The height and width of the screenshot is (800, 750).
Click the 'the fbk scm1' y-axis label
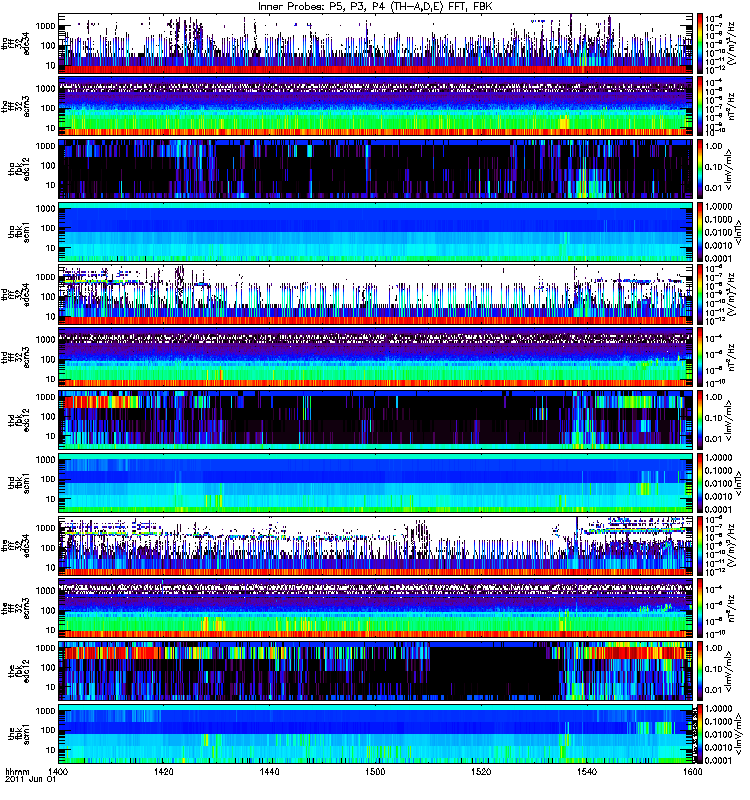(x=19, y=734)
